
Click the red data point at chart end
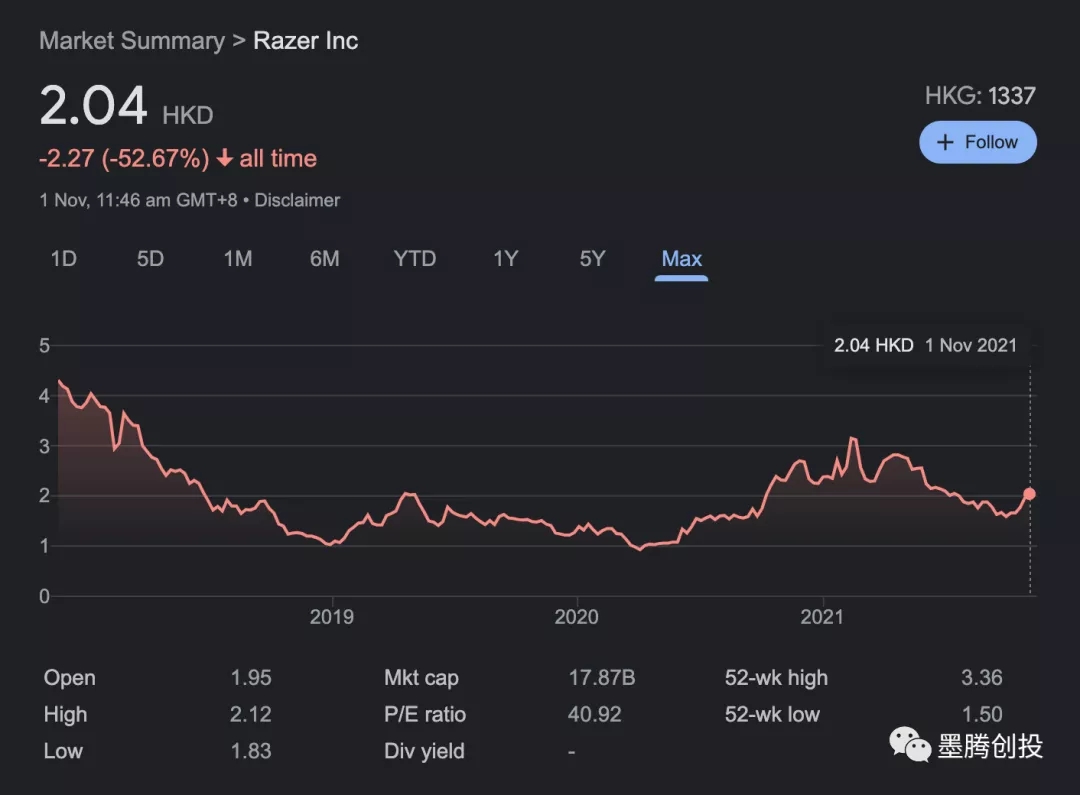[x=1029, y=494]
